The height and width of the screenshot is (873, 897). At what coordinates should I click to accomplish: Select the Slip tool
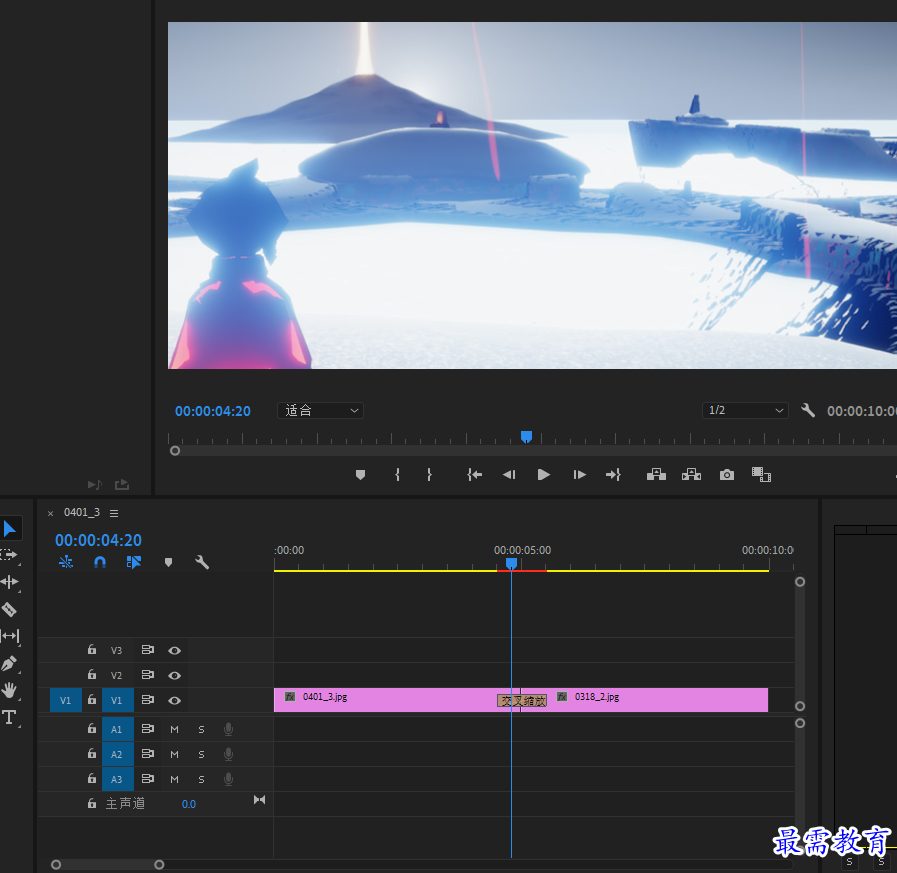10,636
